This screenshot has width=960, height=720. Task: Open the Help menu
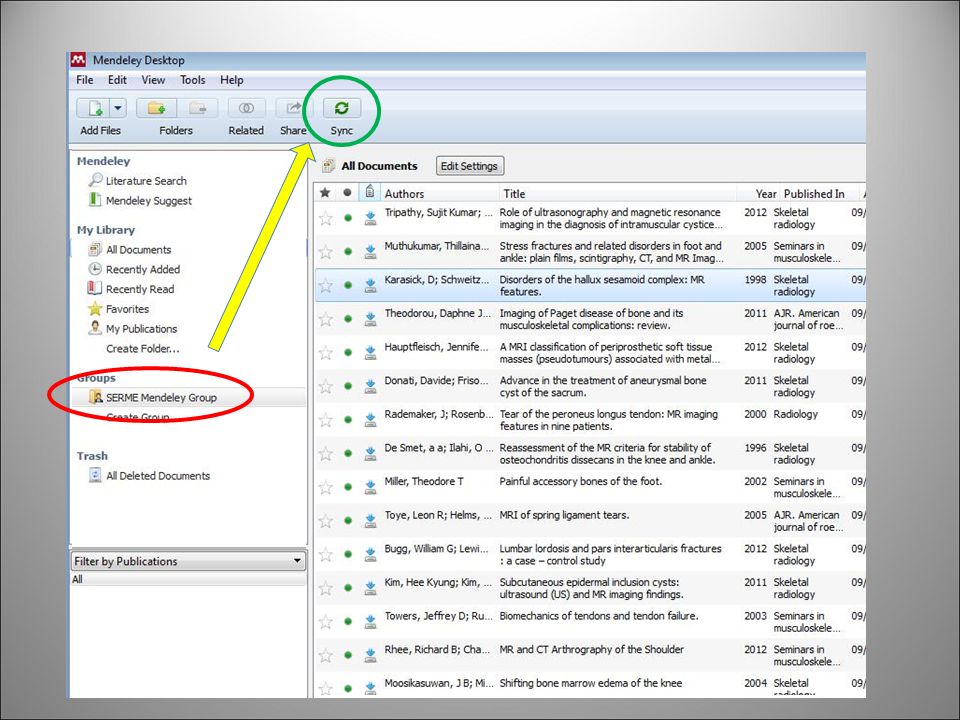pos(231,80)
